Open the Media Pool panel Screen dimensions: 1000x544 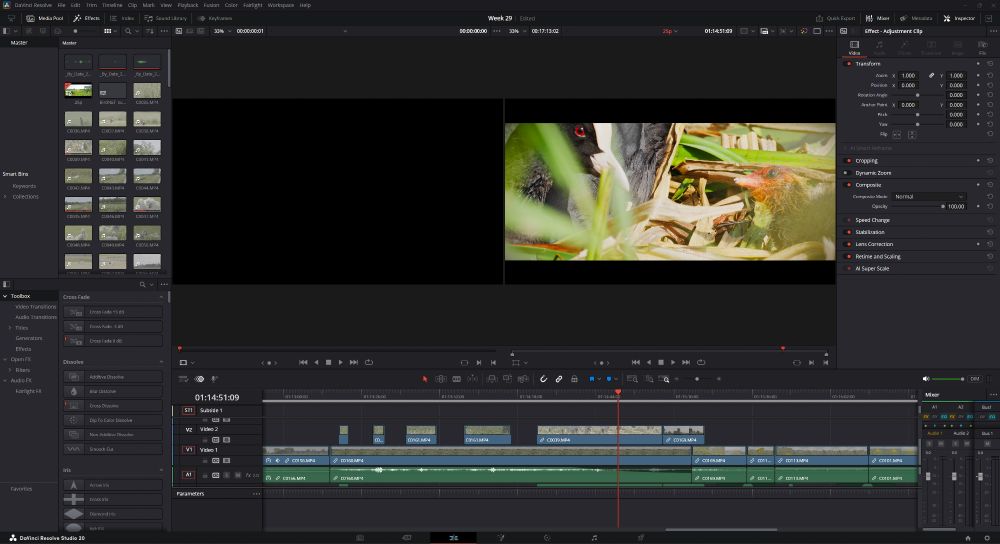click(x=45, y=18)
